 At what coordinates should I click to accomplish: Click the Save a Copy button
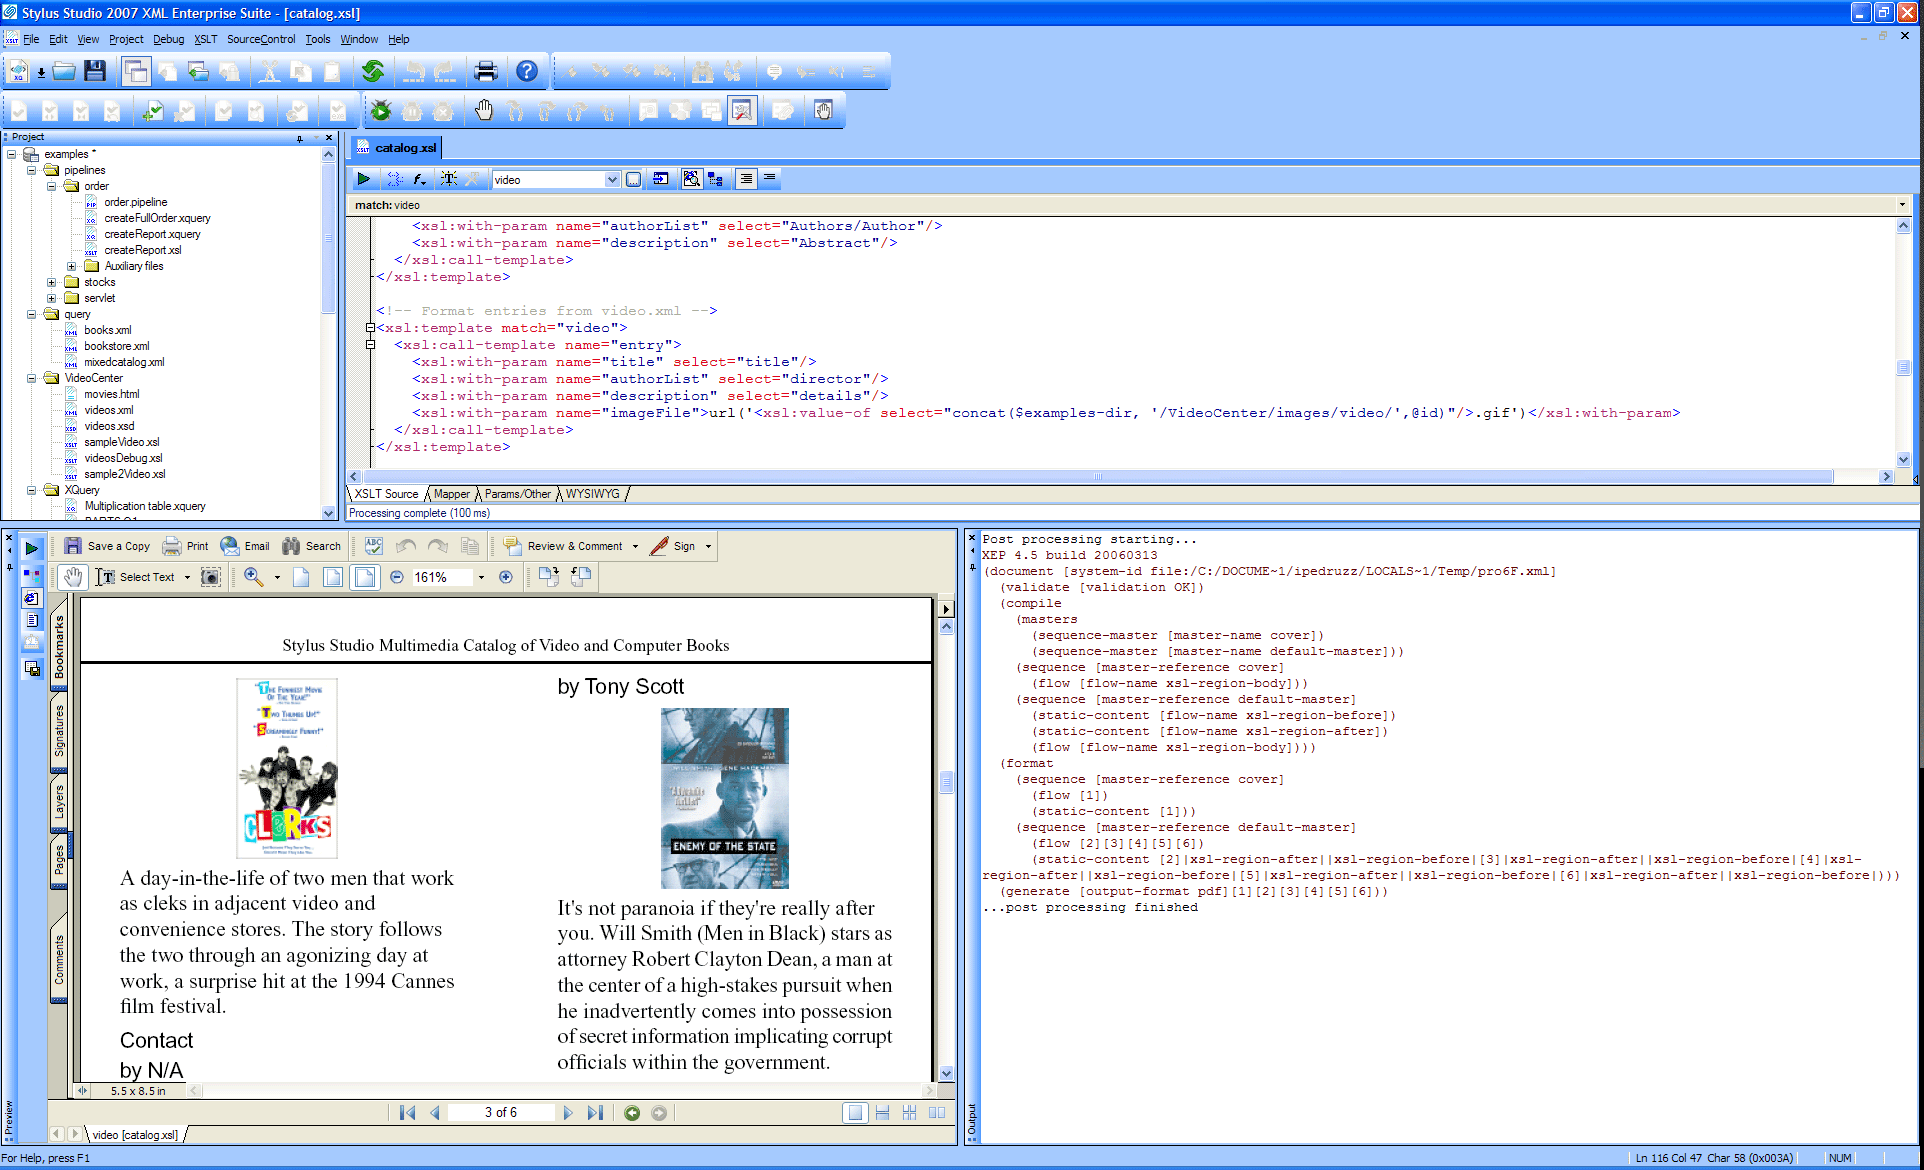[108, 546]
